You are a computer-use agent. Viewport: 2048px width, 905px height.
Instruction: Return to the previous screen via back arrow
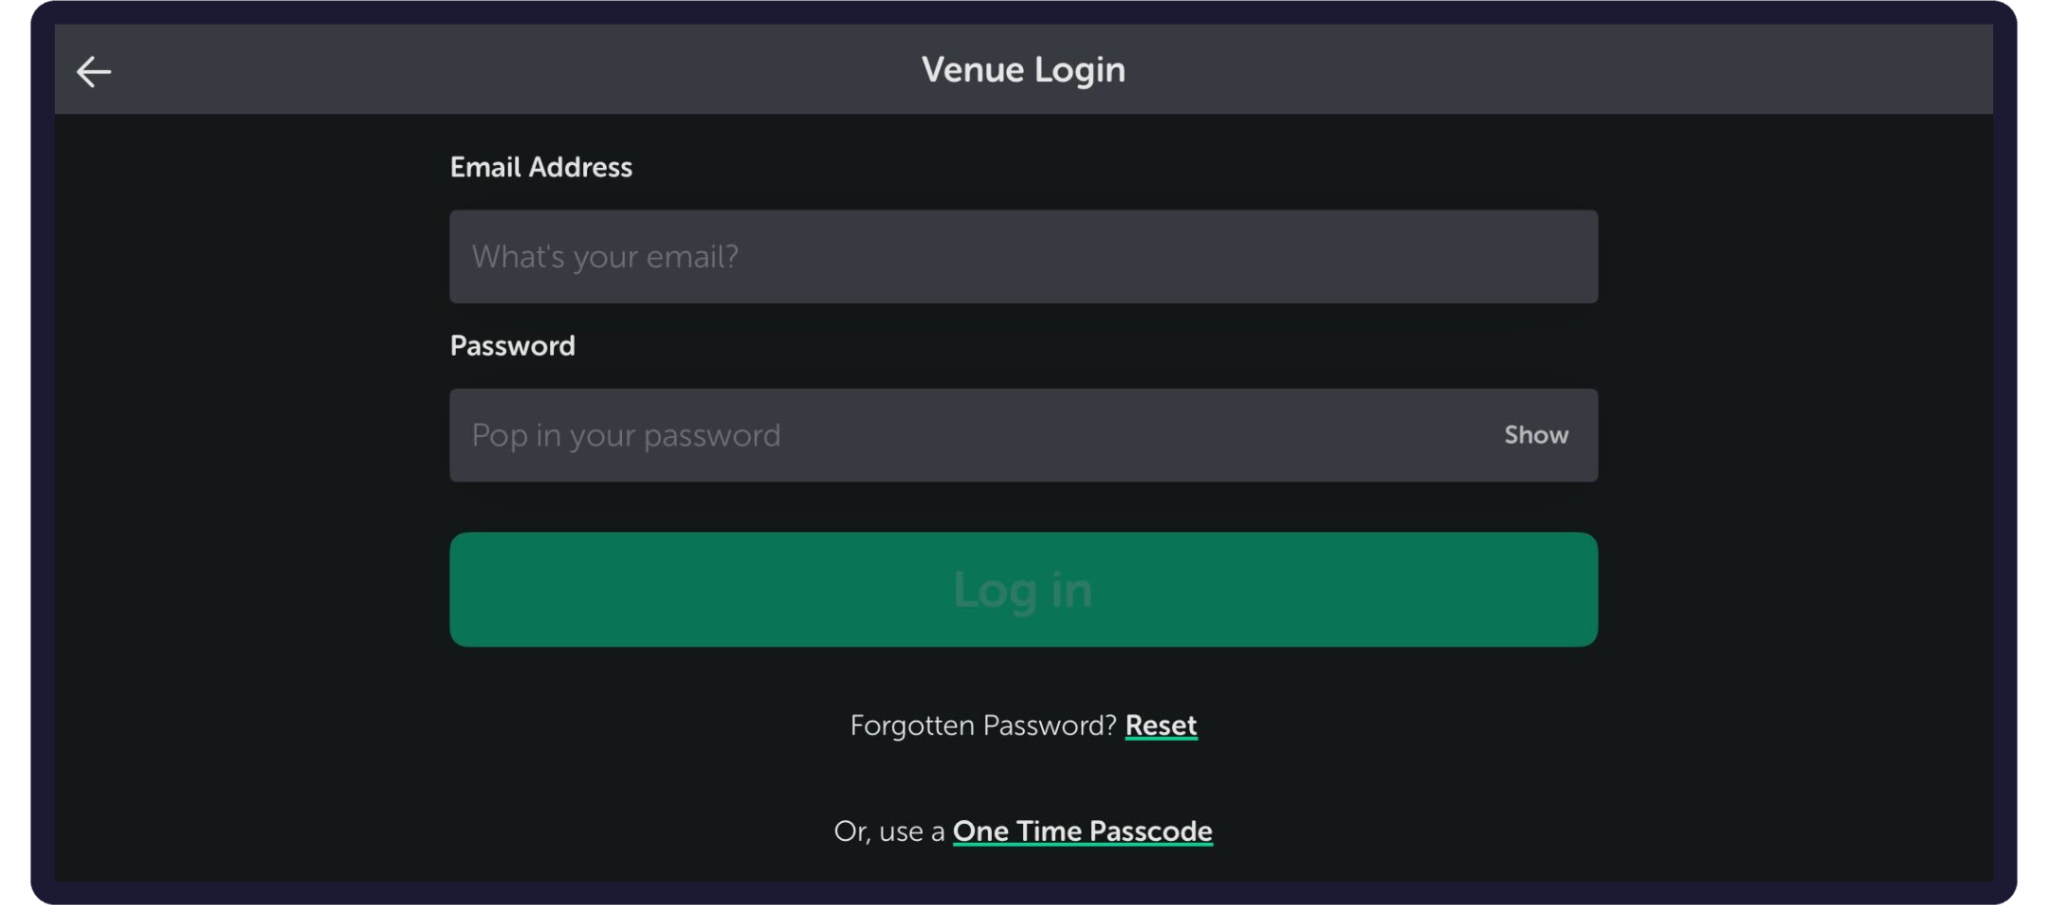click(x=94, y=71)
